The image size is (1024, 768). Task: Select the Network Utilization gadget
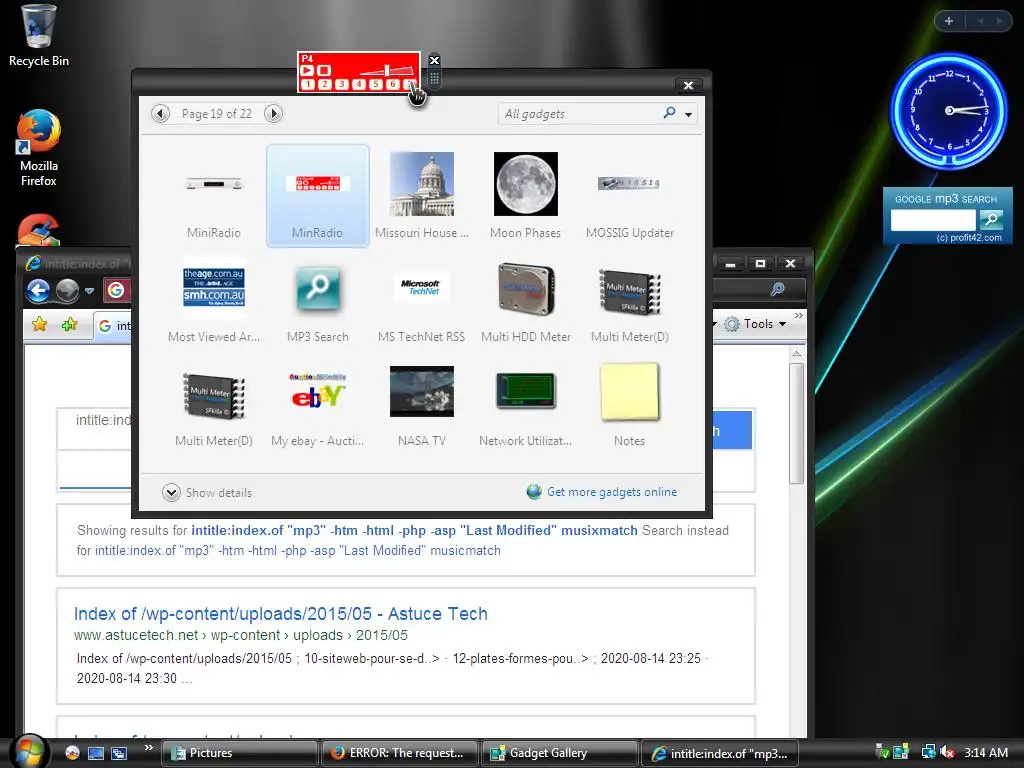tap(525, 405)
